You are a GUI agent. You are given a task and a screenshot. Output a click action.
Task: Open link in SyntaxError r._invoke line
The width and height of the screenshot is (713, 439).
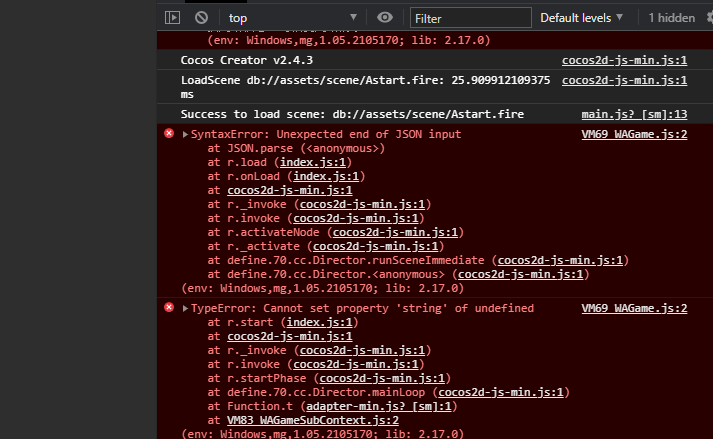(x=362, y=204)
